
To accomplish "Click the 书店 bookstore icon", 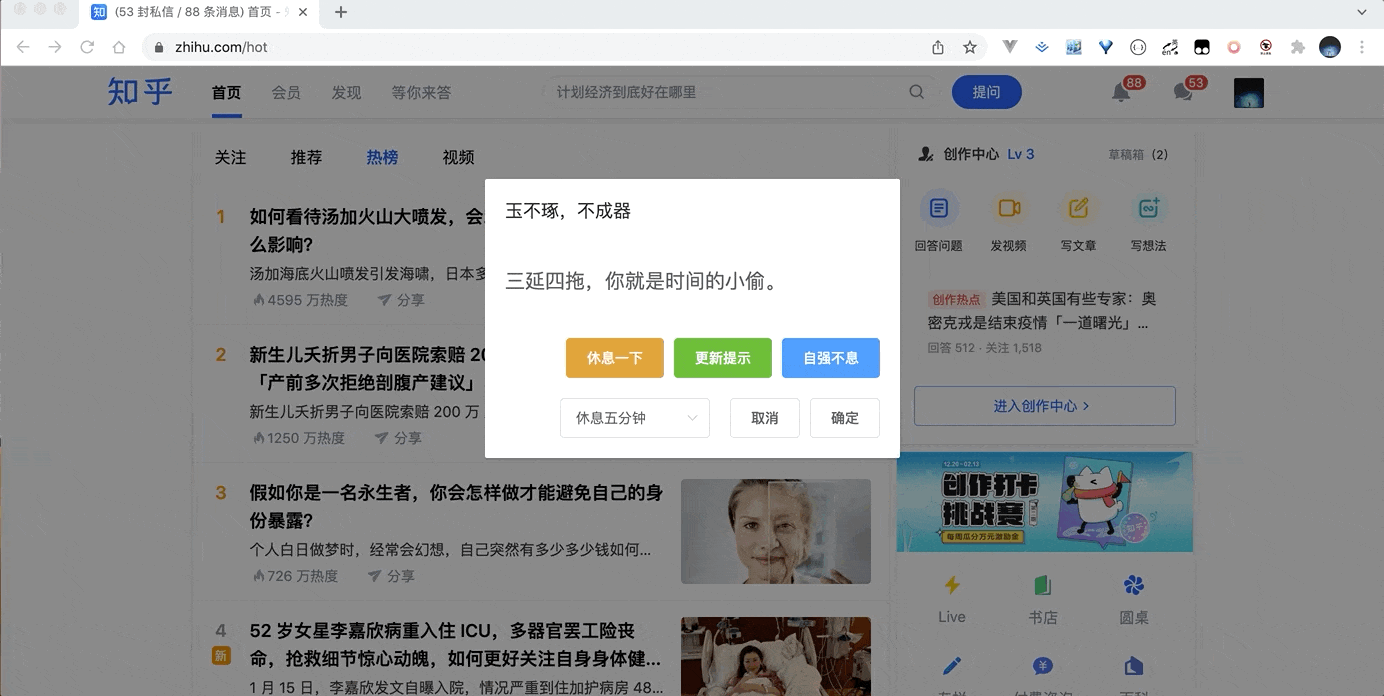I will coord(1043,585).
